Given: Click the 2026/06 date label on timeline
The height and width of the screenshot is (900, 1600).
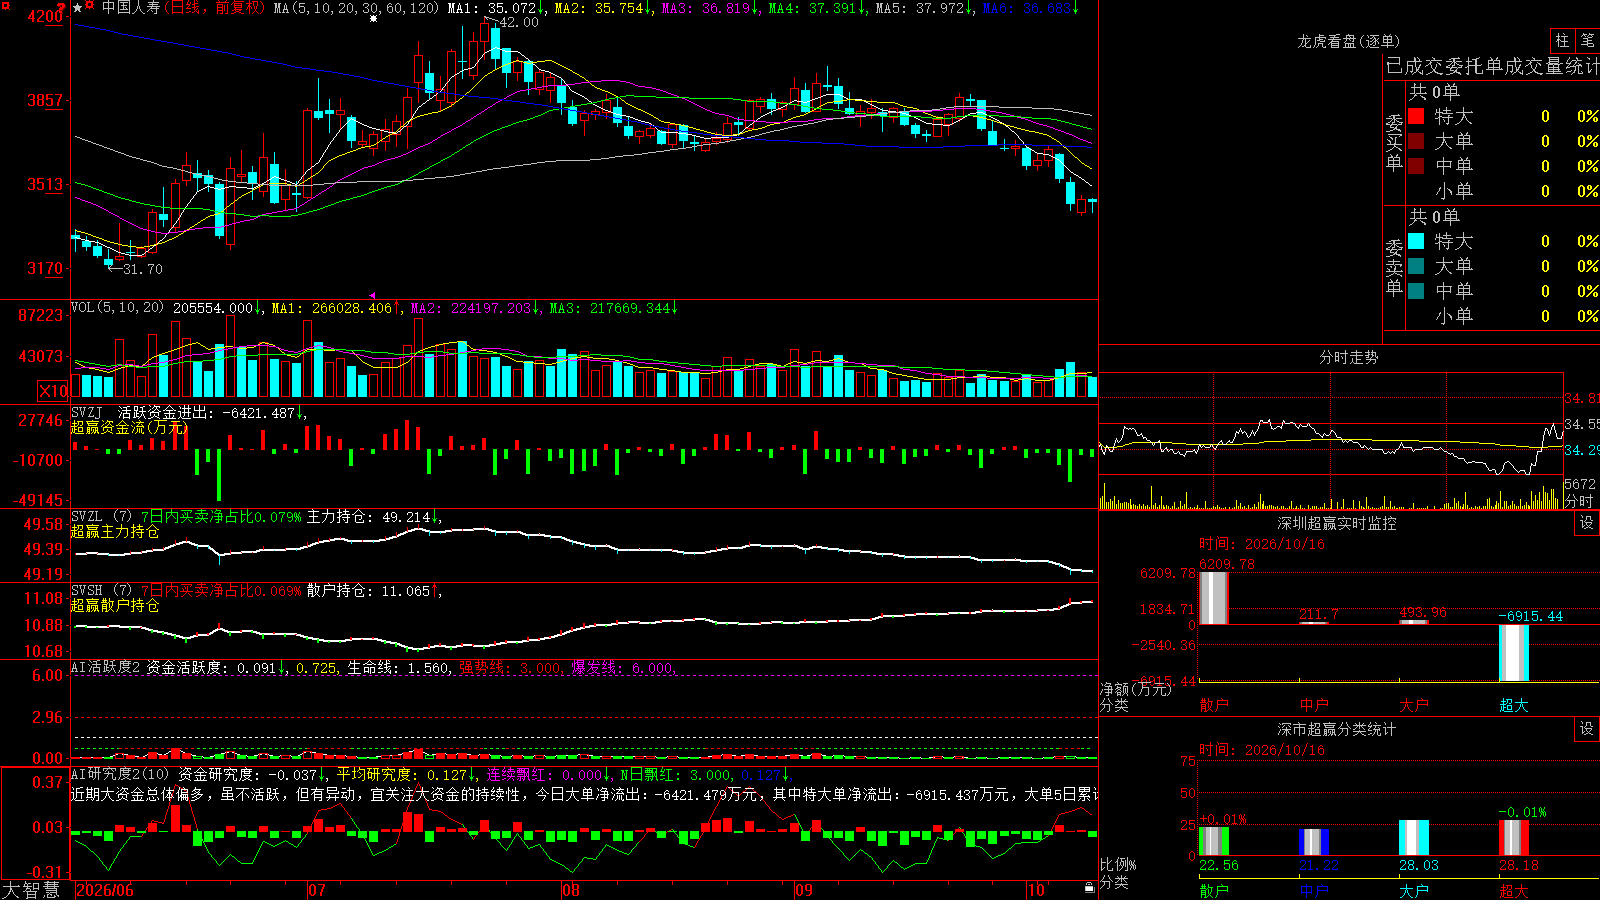Looking at the screenshot, I should tap(105, 890).
